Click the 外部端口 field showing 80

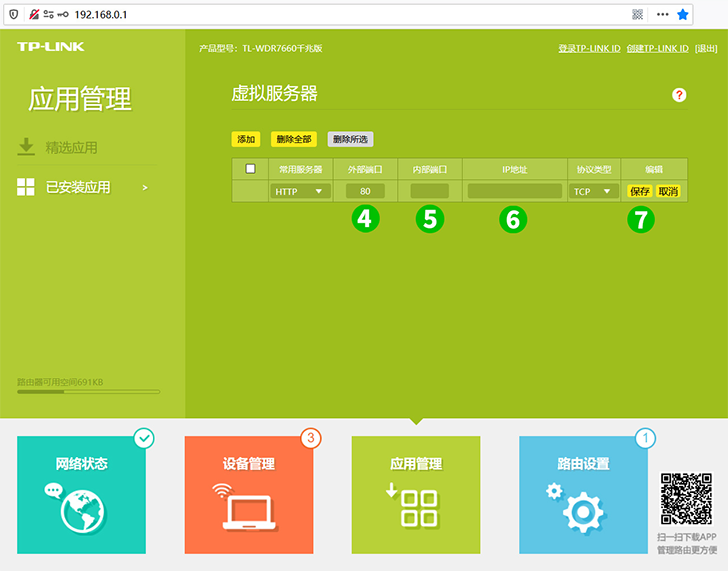(365, 191)
